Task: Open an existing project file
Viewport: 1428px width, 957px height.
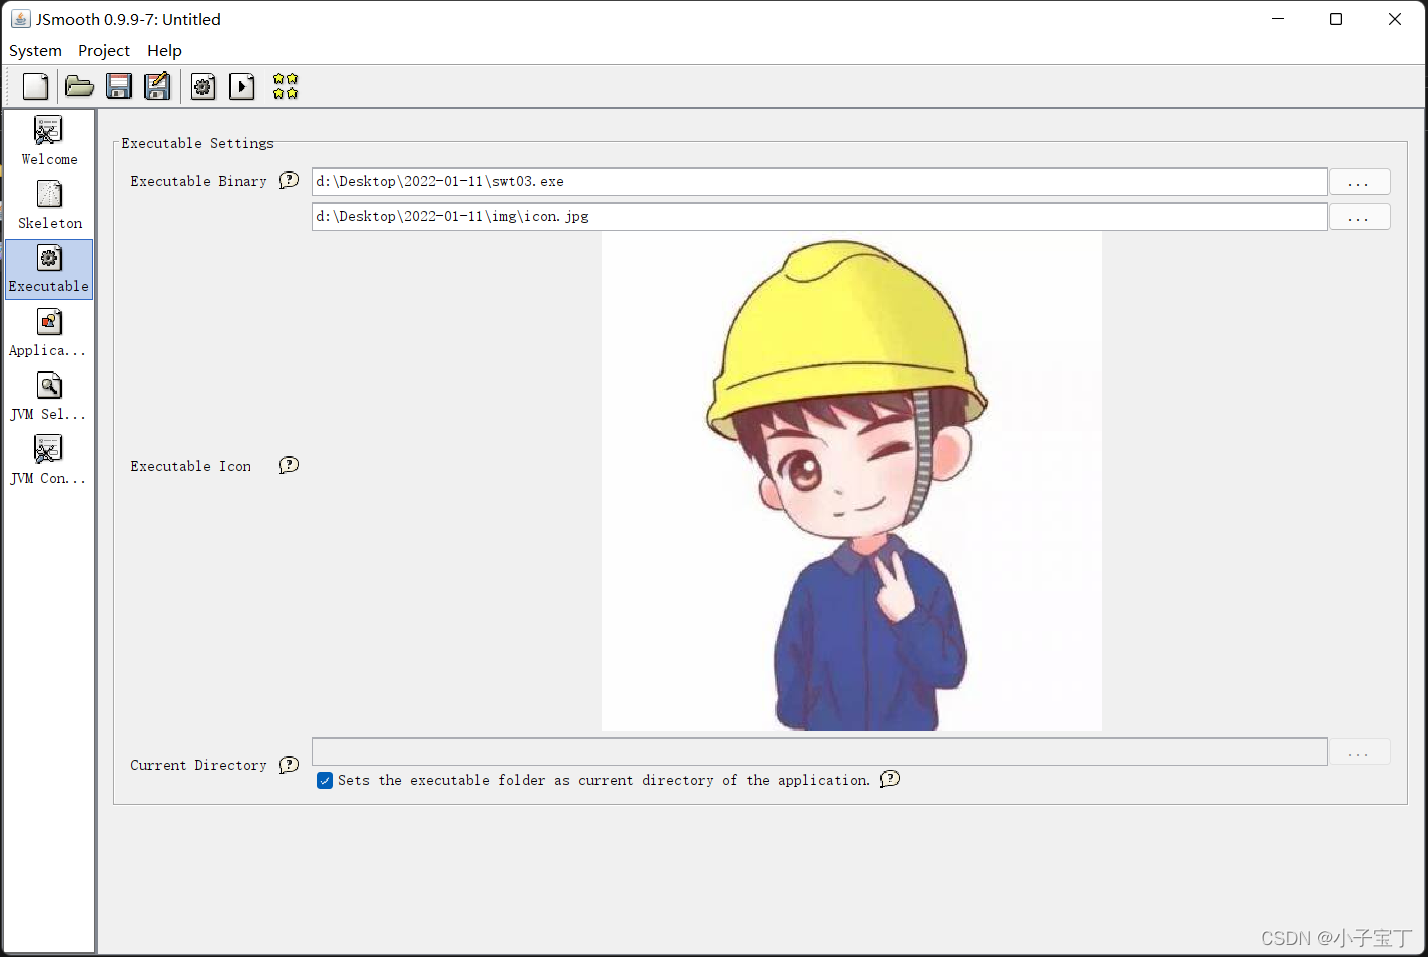Action: (79, 86)
